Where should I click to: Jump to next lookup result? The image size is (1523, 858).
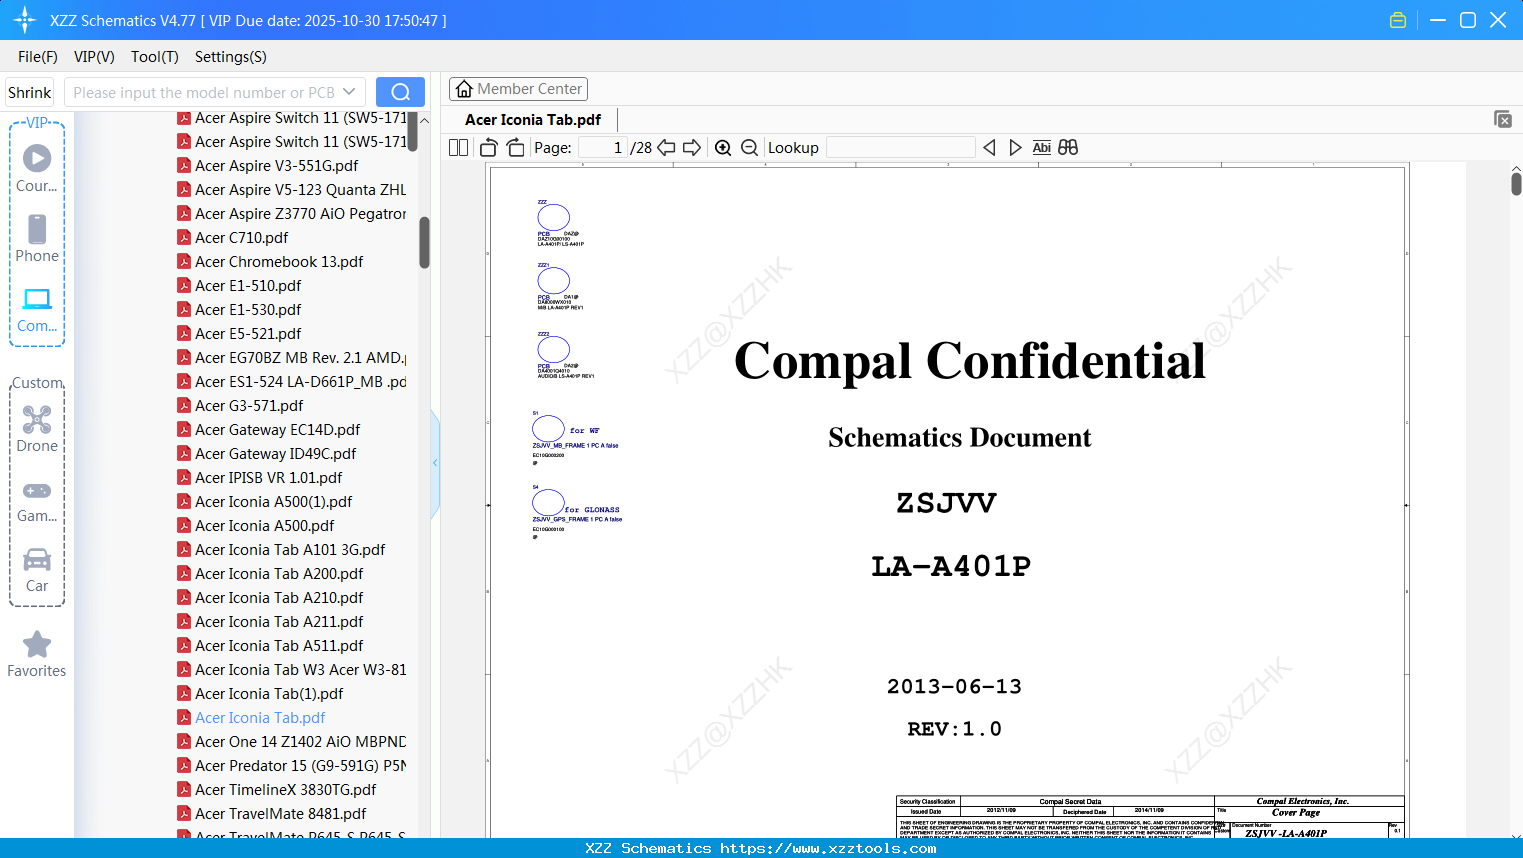pyautogui.click(x=1015, y=148)
